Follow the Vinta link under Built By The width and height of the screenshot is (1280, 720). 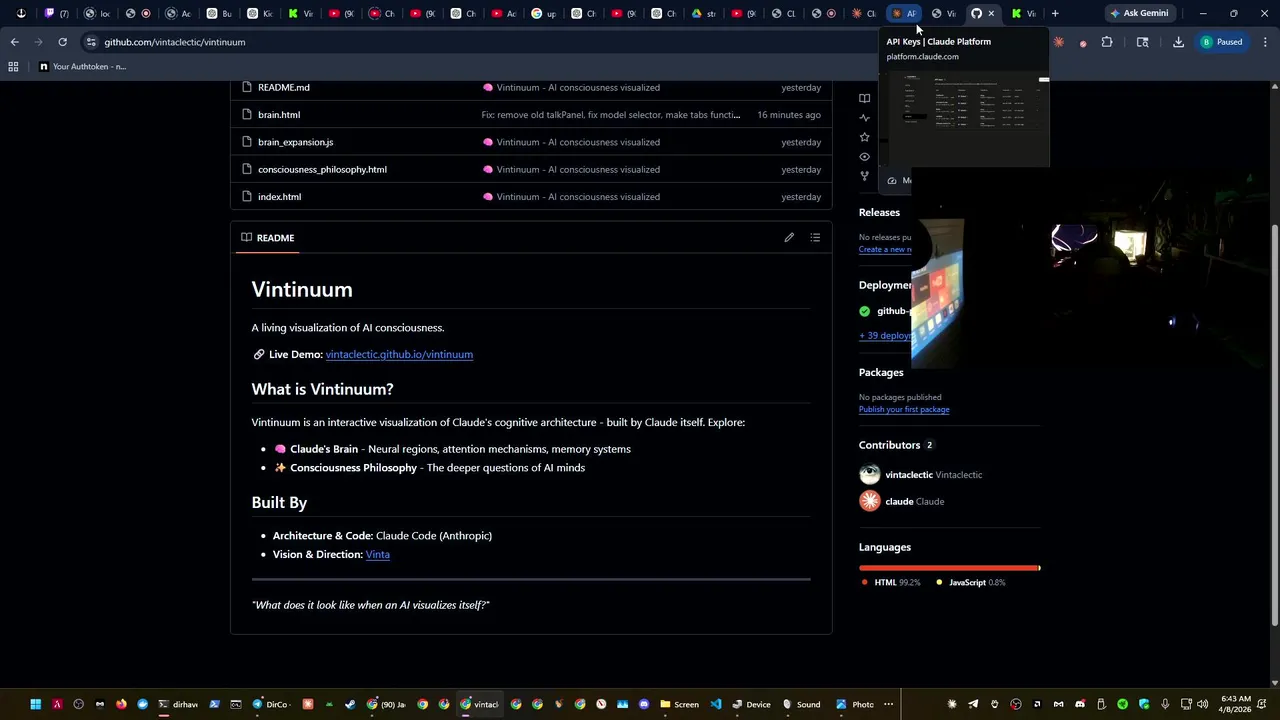pyautogui.click(x=377, y=554)
